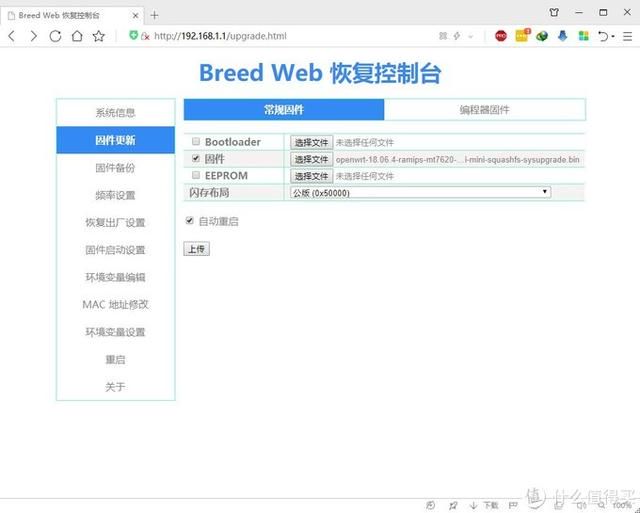Click the blue download arrow extension

(x=562, y=36)
